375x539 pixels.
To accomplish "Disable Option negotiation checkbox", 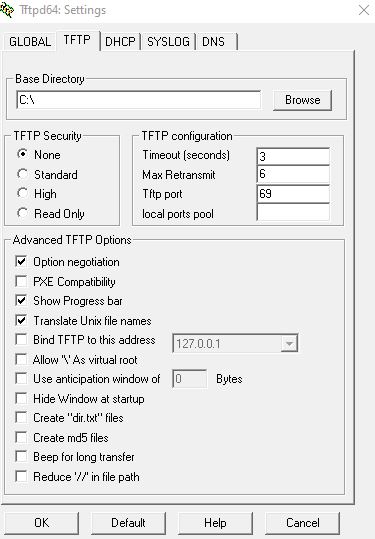I will coord(21,262).
